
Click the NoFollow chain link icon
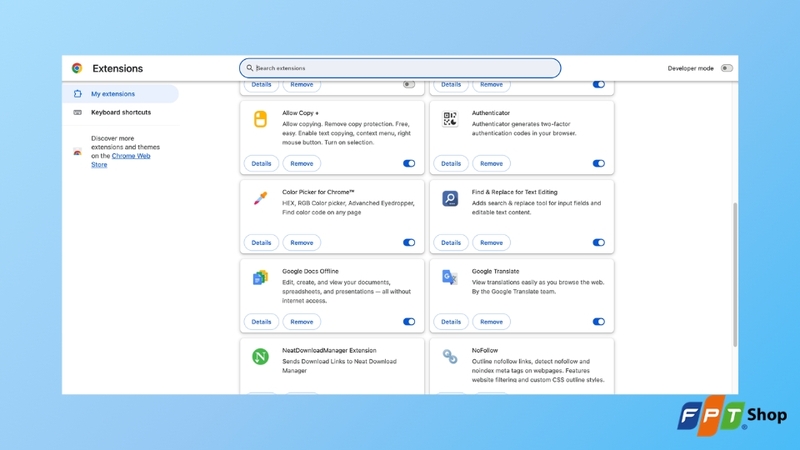pyautogui.click(x=450, y=356)
